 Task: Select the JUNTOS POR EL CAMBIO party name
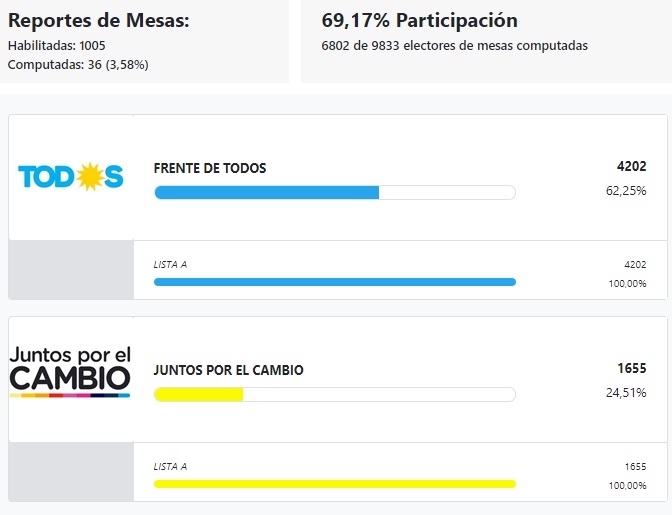tap(228, 370)
